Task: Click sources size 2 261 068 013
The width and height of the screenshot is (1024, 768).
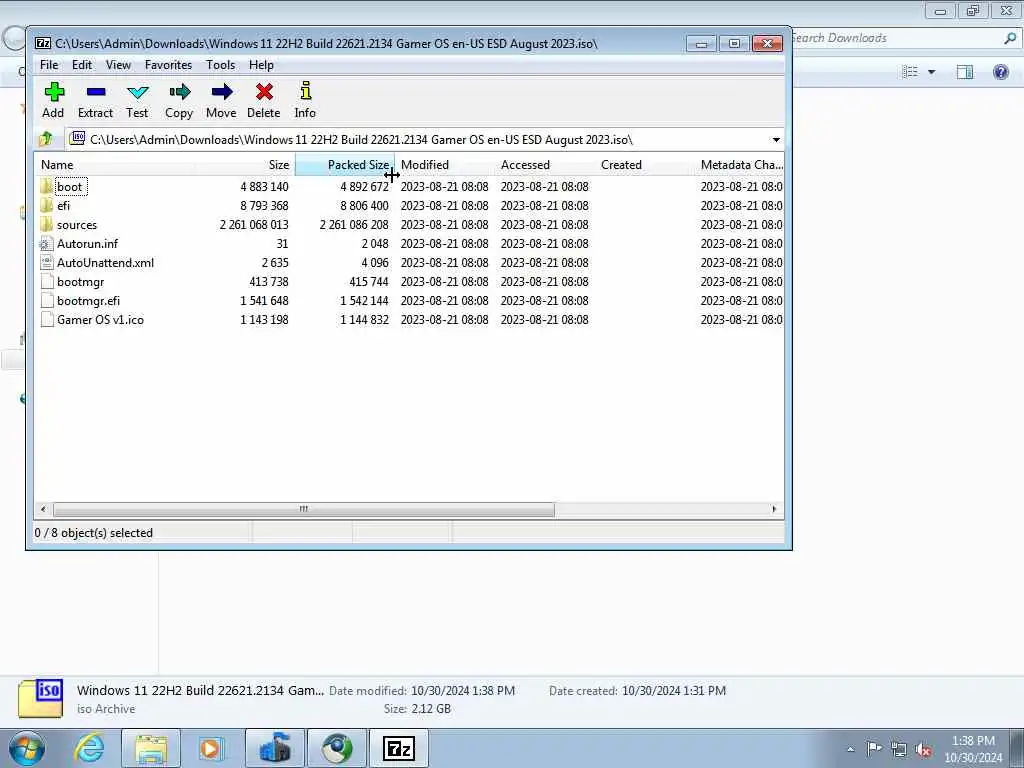Action: (x=254, y=225)
